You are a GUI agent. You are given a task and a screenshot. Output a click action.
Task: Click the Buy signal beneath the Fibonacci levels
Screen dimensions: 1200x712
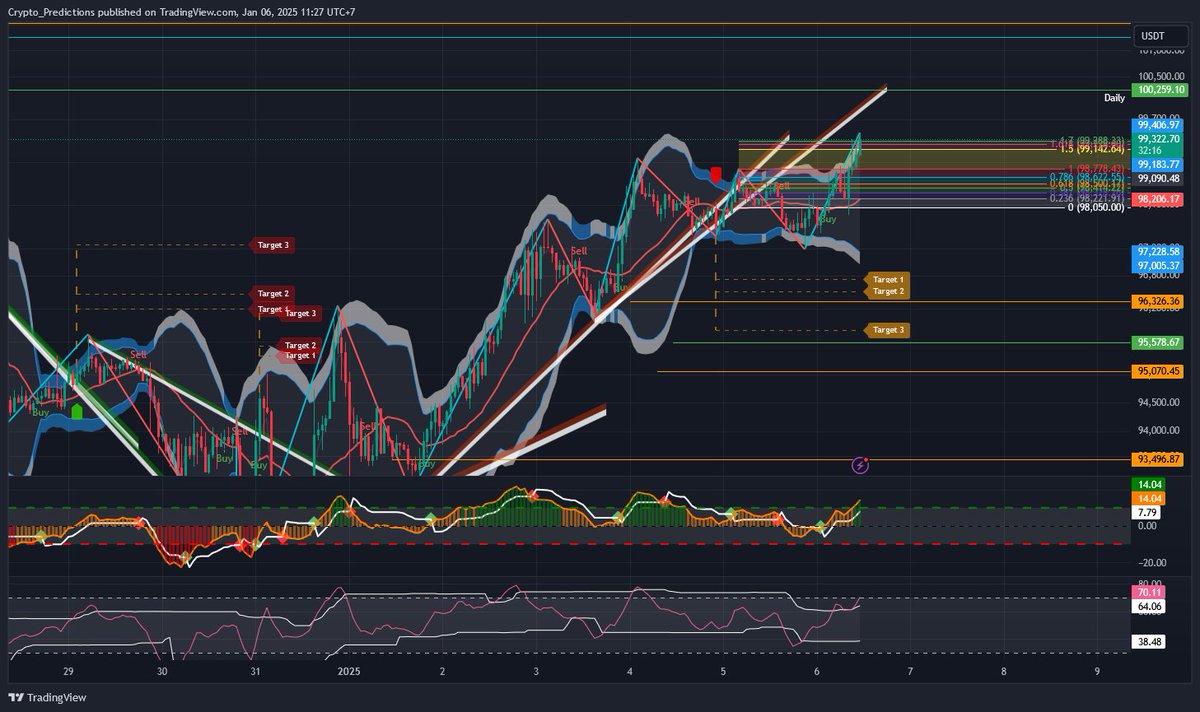coord(828,218)
